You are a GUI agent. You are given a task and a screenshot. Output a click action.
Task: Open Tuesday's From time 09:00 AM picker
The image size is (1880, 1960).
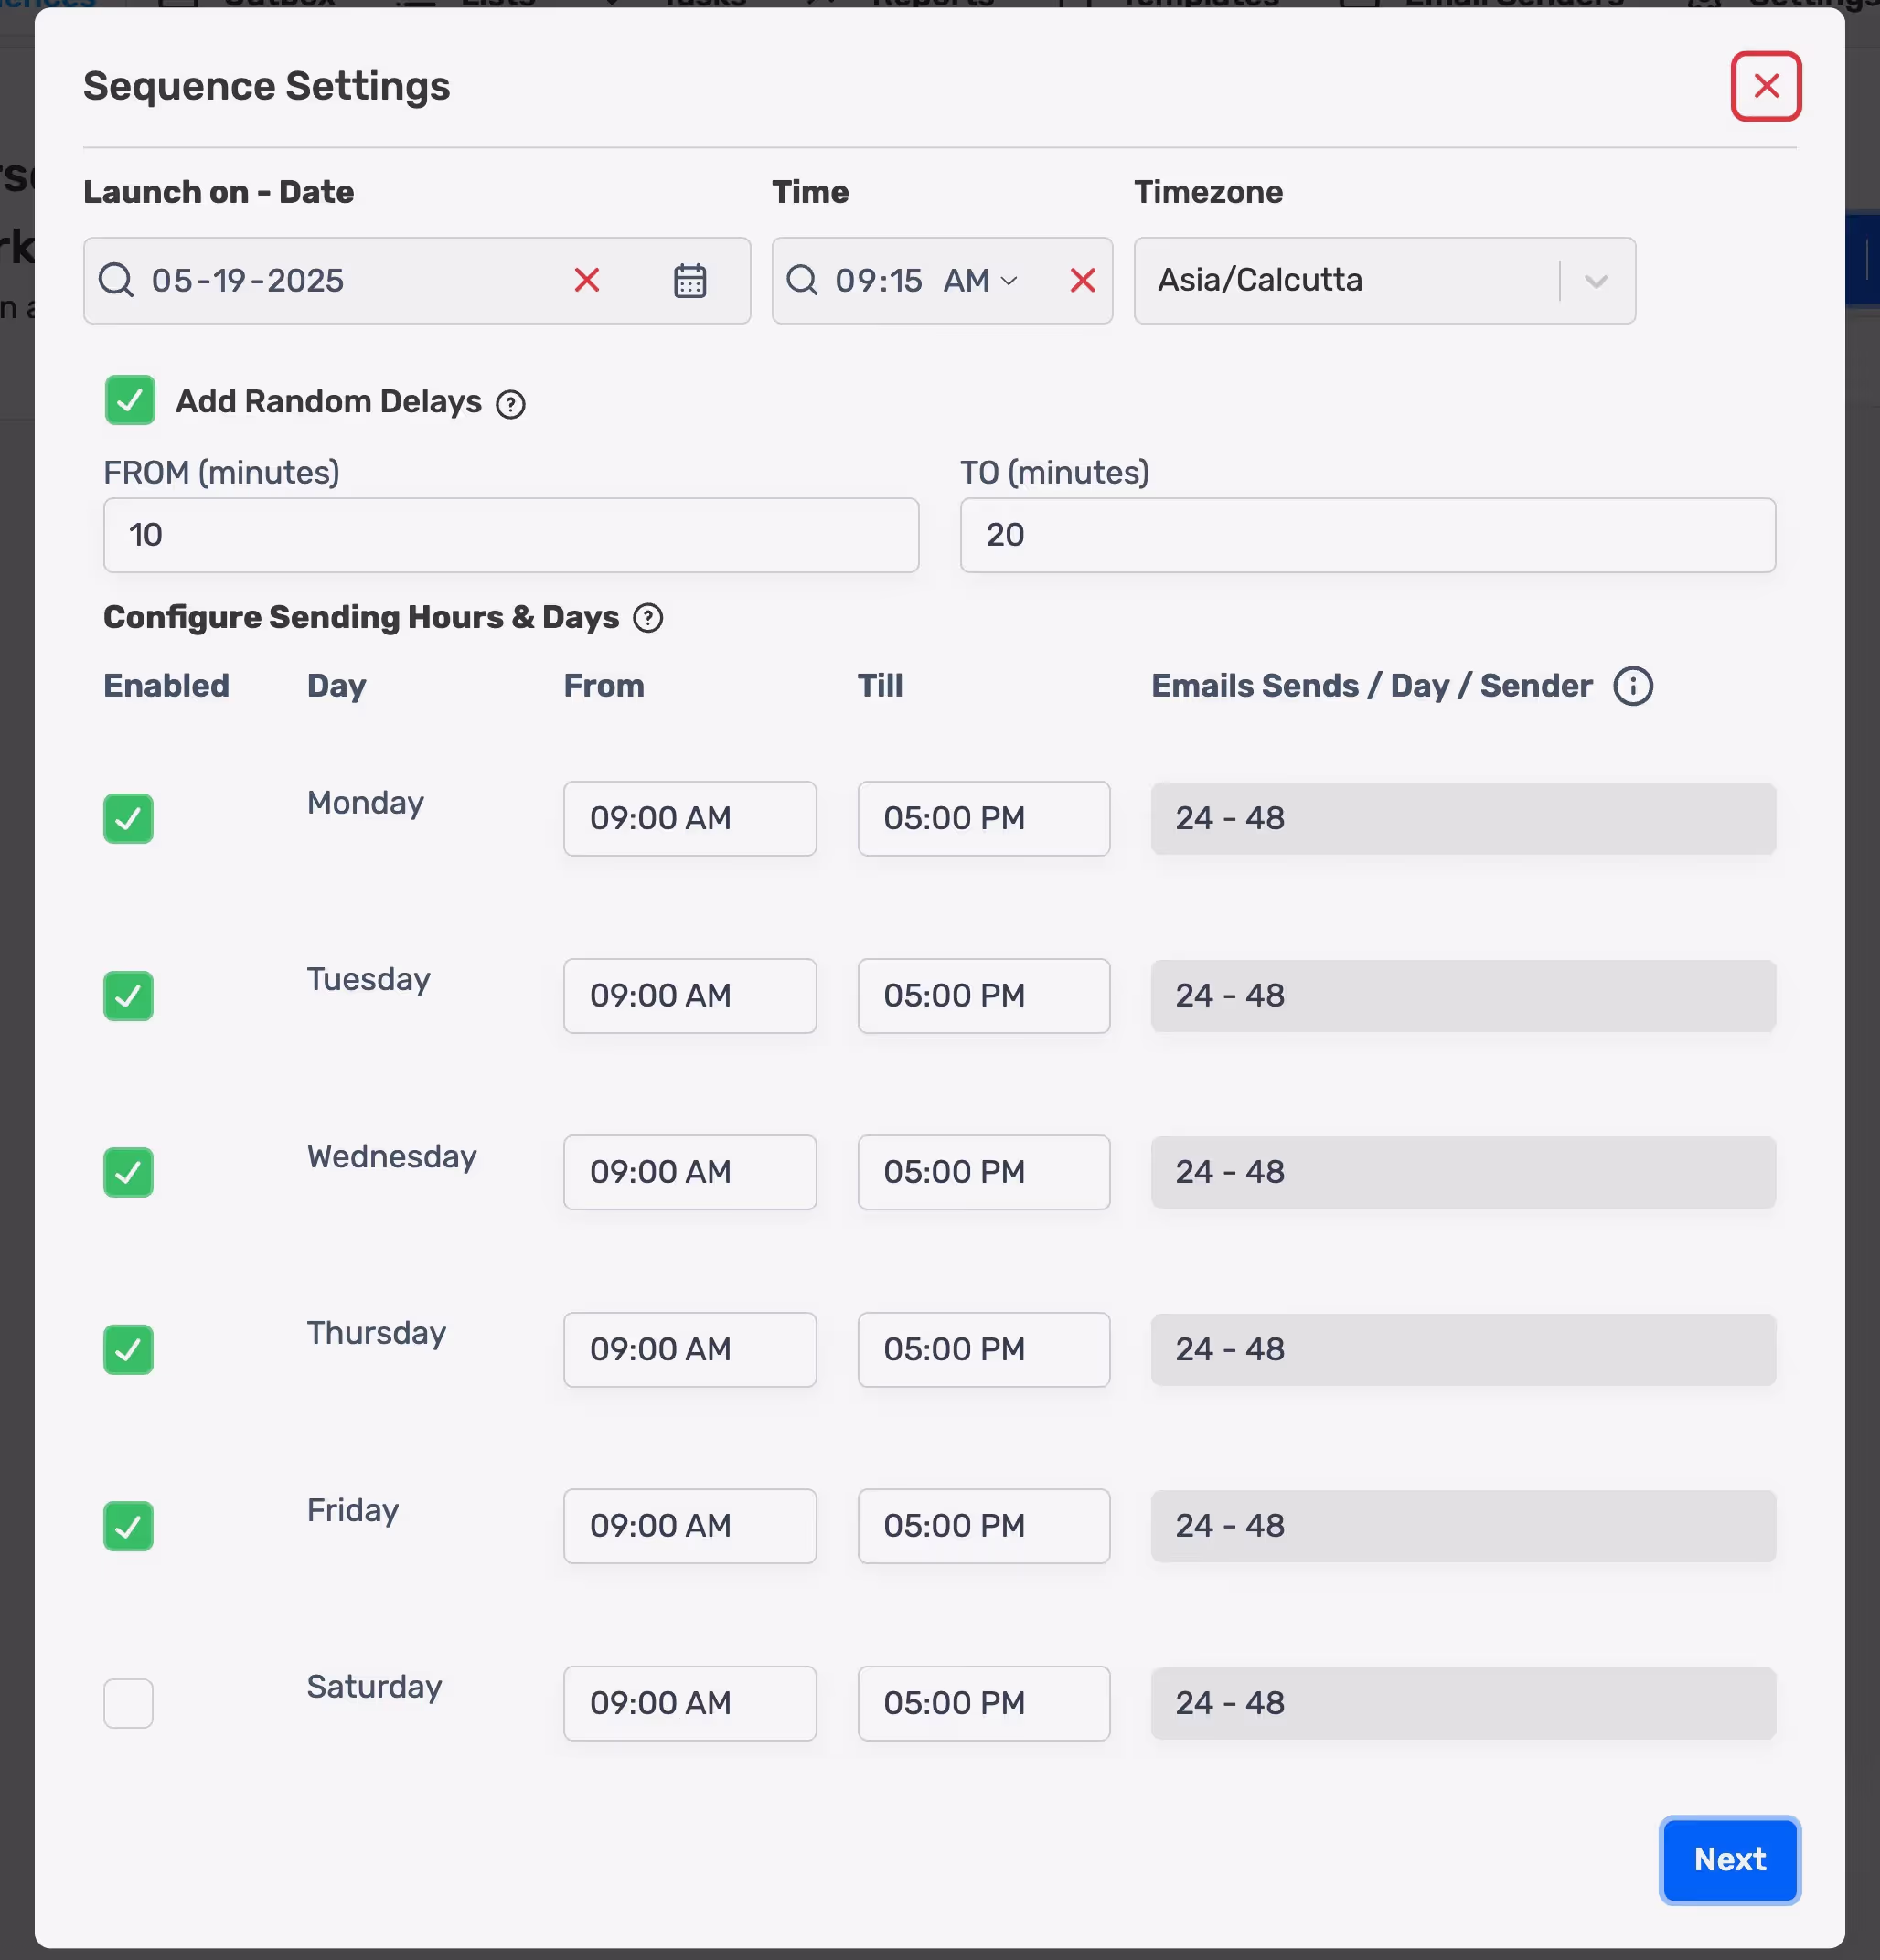(689, 996)
